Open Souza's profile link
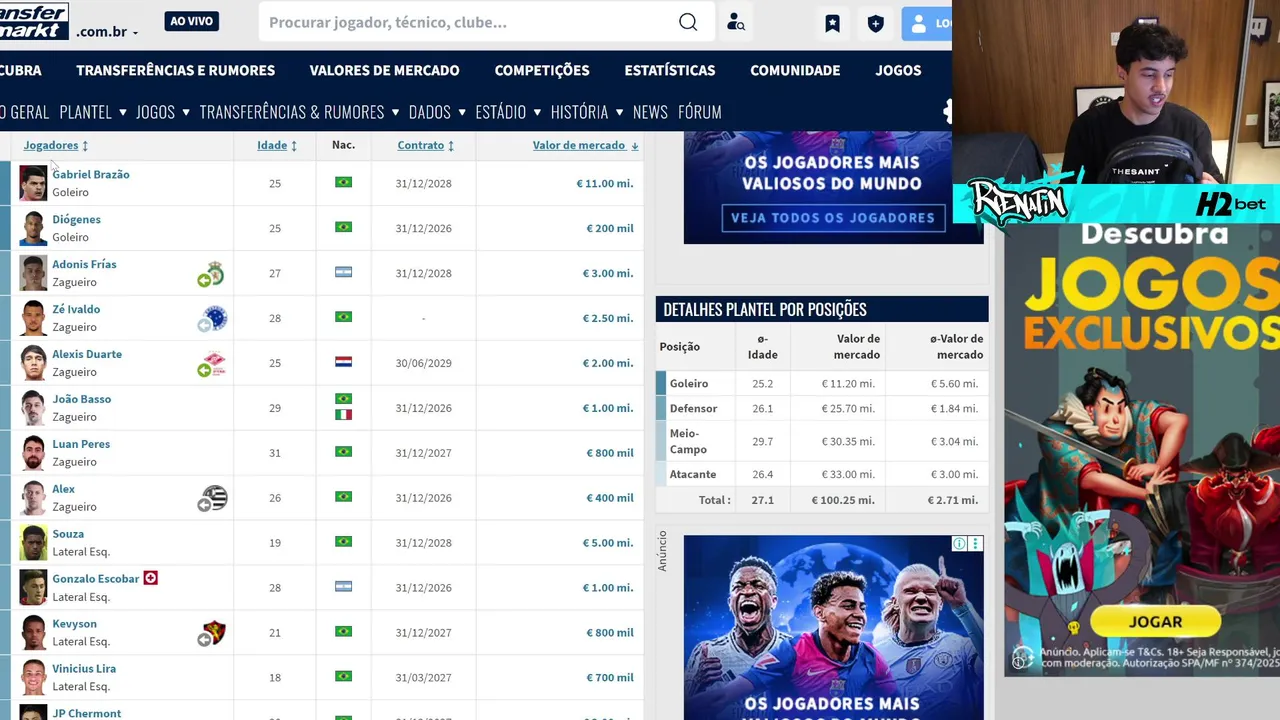The width and height of the screenshot is (1280, 720). coord(68,534)
